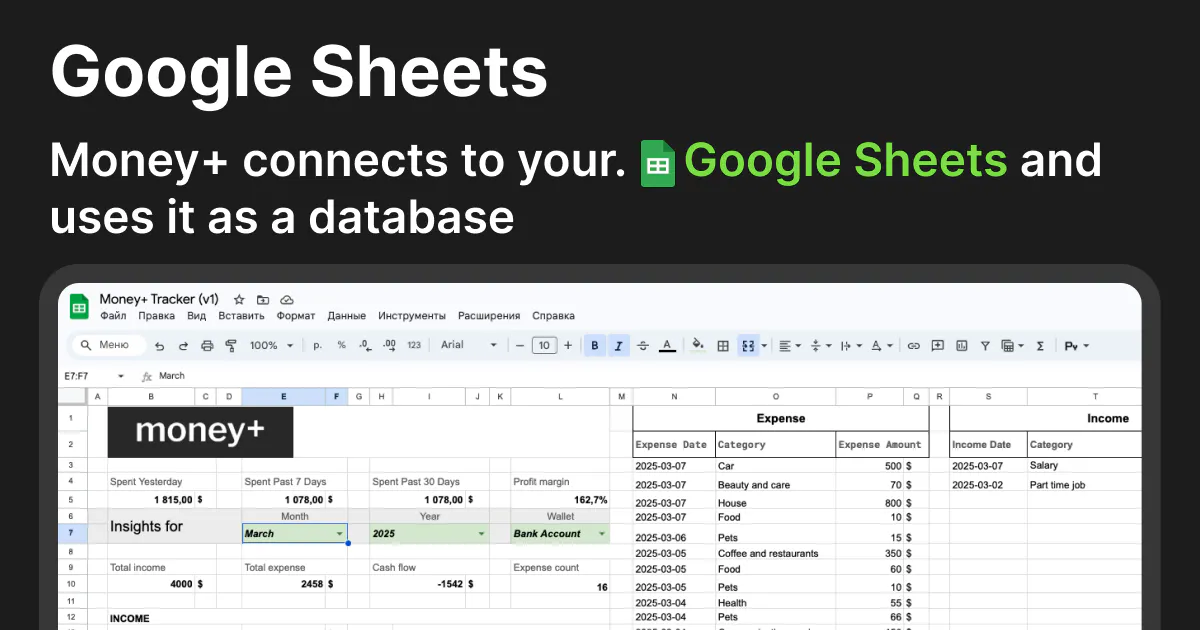The height and width of the screenshot is (630, 1200).
Task: Open text rotation dropdown
Action: 881,345
